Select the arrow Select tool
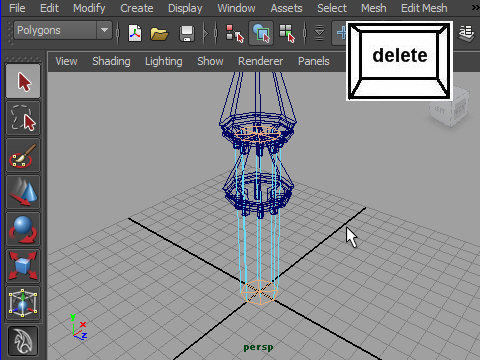480x360 pixels. (x=23, y=81)
